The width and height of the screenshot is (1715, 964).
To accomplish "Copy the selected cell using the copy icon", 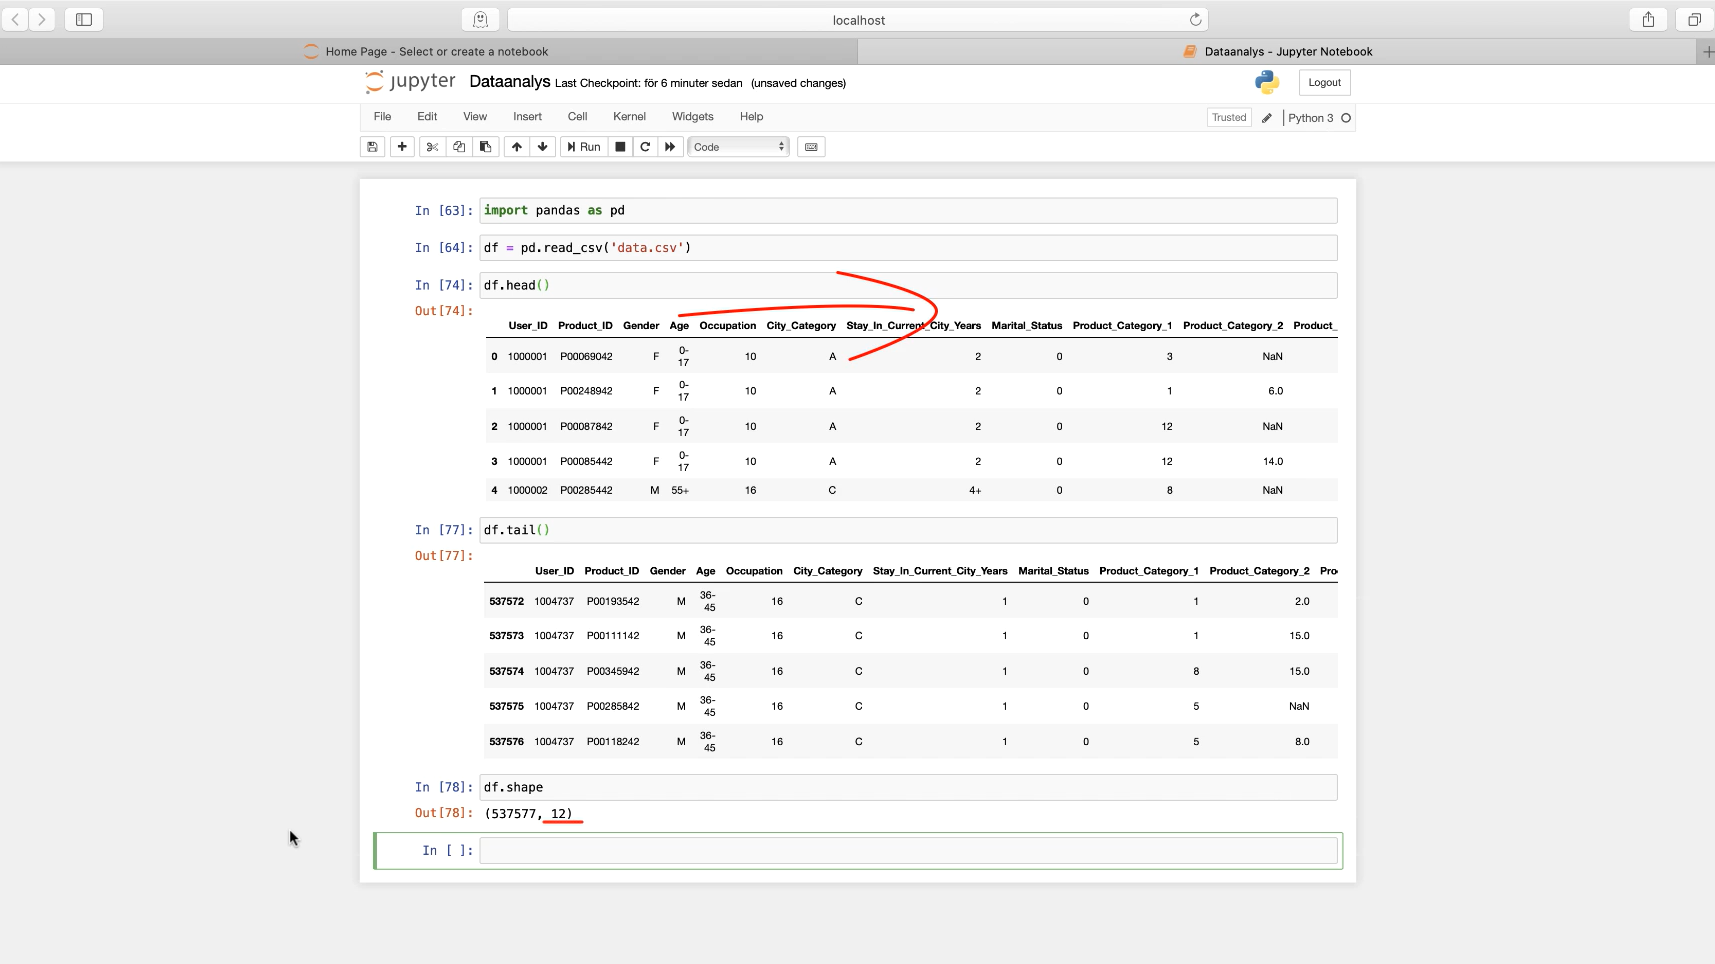I will click(x=458, y=146).
